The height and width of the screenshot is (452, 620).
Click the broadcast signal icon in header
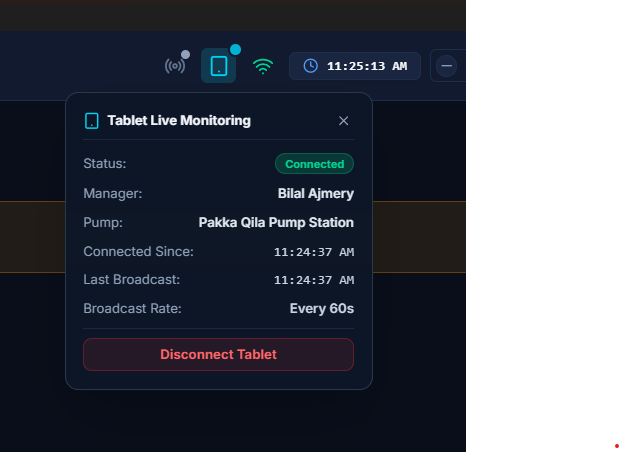[x=175, y=66]
